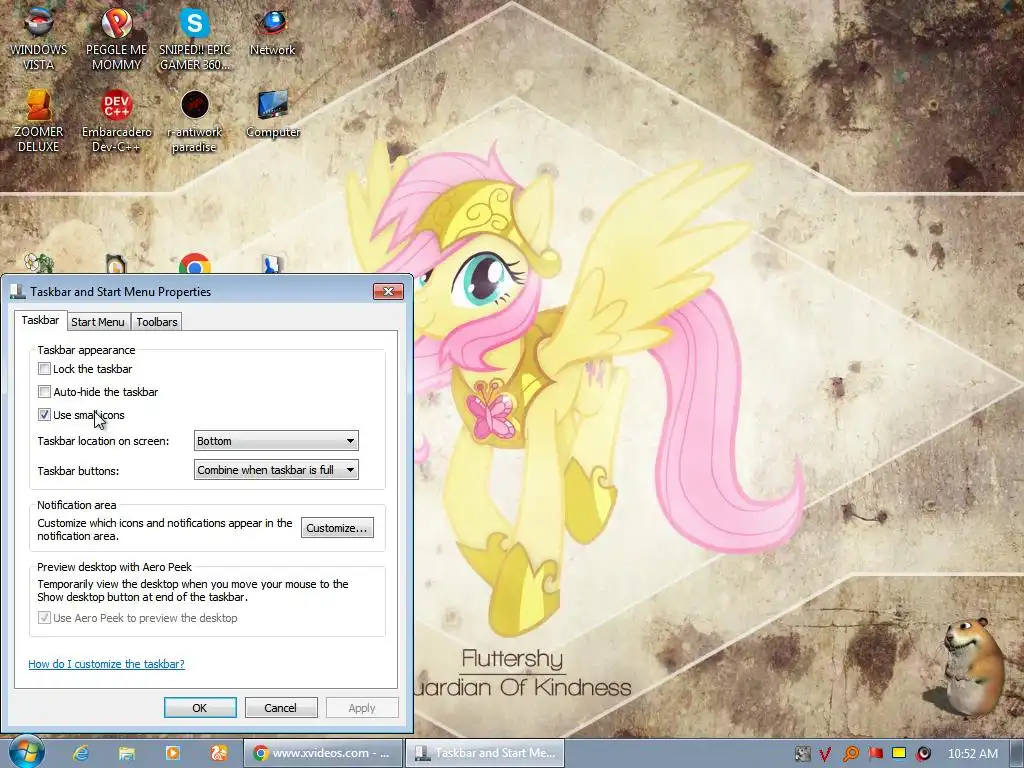Click Cancel in Taskbar properties dialog
The width and height of the screenshot is (1024, 768).
coord(281,708)
